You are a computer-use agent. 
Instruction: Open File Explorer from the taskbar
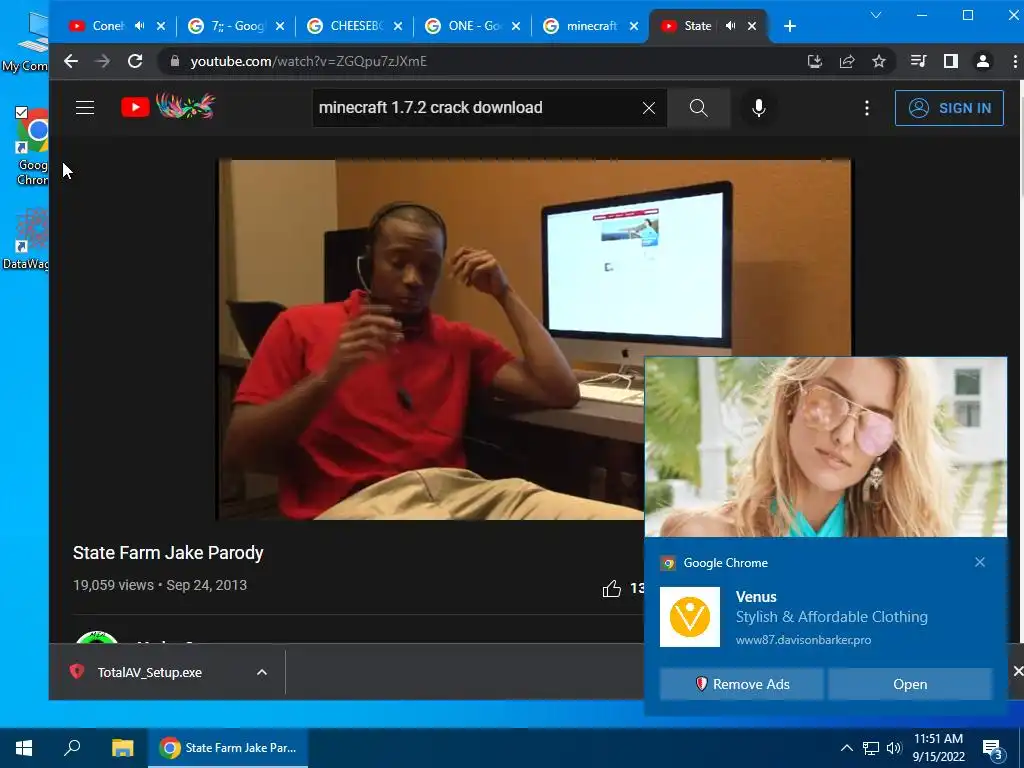[x=122, y=748]
